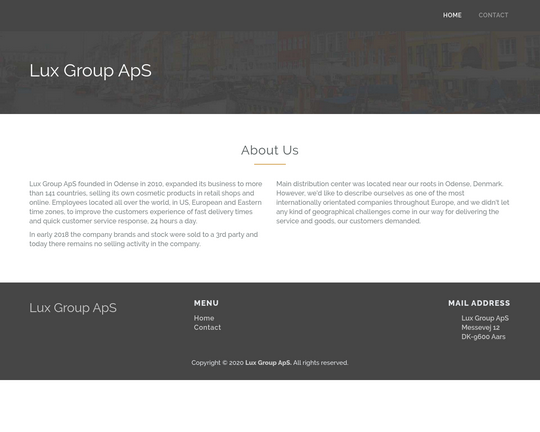This screenshot has height=432, width=540.
Task: Click paragraph about main distribution center
Action: [393, 203]
